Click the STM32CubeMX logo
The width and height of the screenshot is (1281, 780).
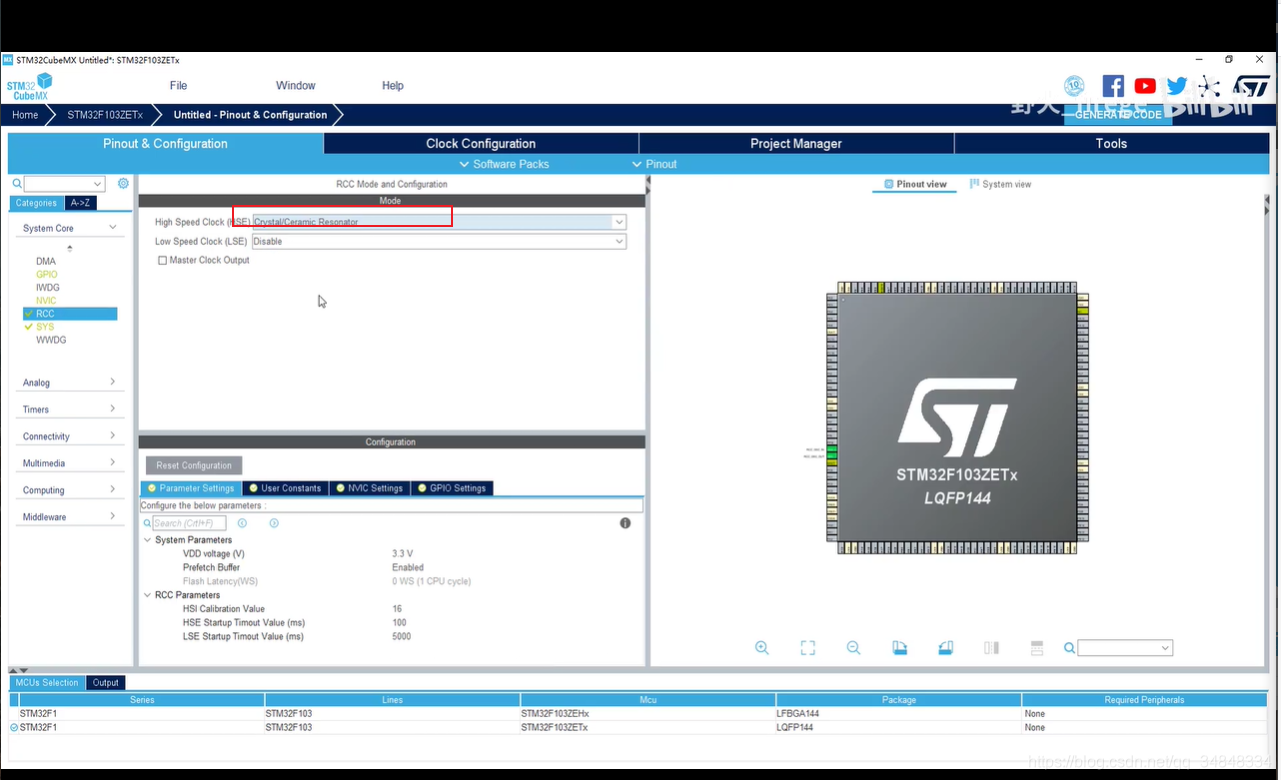(x=29, y=87)
